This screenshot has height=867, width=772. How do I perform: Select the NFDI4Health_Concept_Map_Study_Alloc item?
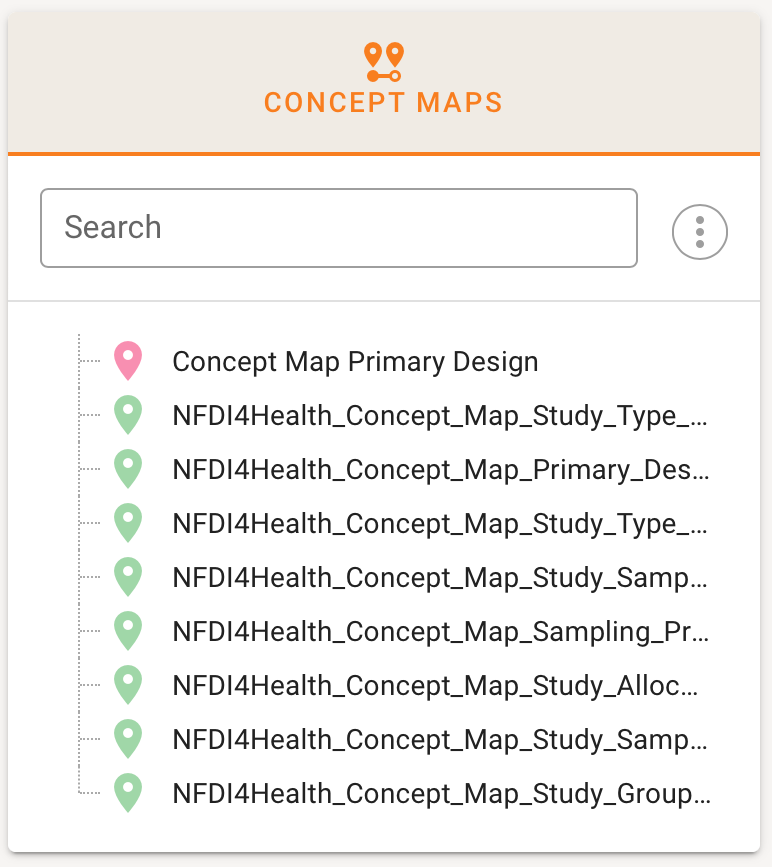436,685
